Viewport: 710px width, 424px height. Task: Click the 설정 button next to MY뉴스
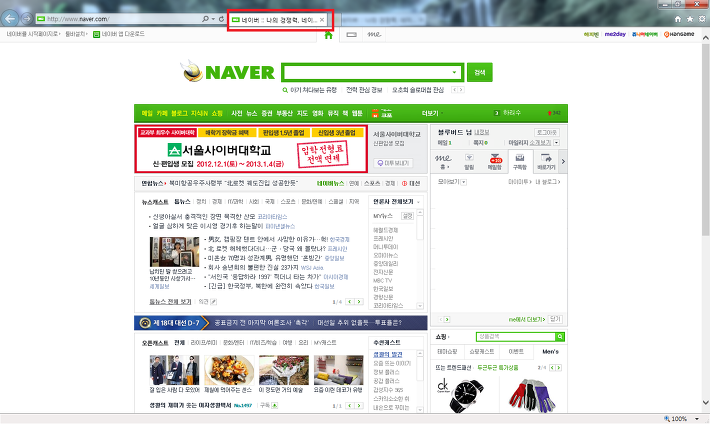click(x=408, y=216)
